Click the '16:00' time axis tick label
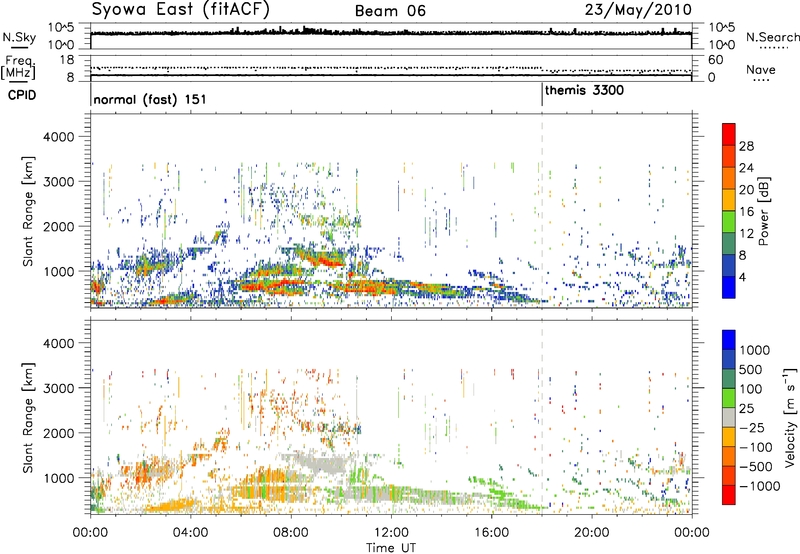 click(491, 533)
